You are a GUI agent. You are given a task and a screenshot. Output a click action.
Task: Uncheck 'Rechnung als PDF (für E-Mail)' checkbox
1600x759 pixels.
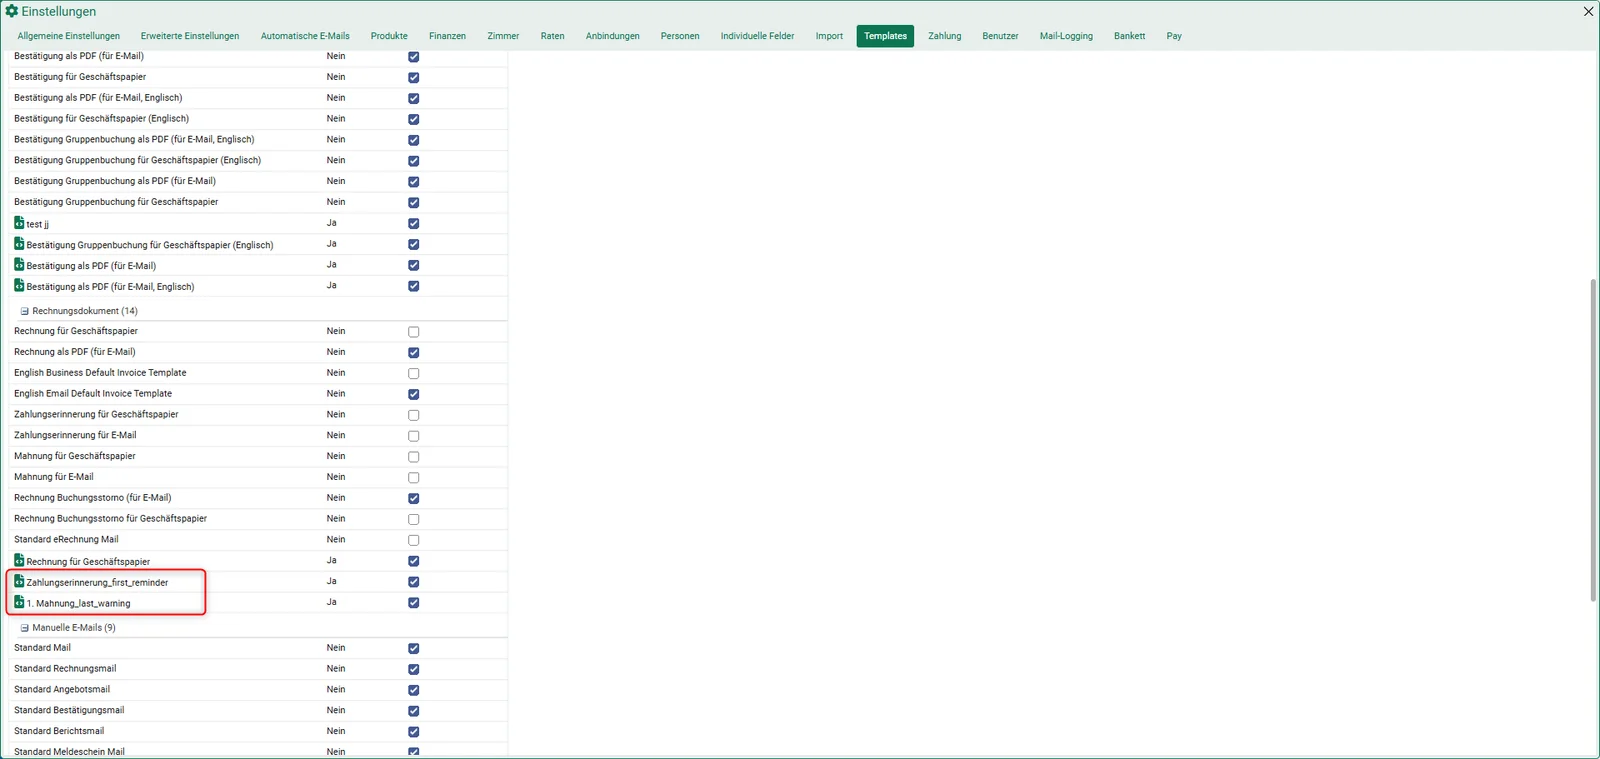[413, 353]
